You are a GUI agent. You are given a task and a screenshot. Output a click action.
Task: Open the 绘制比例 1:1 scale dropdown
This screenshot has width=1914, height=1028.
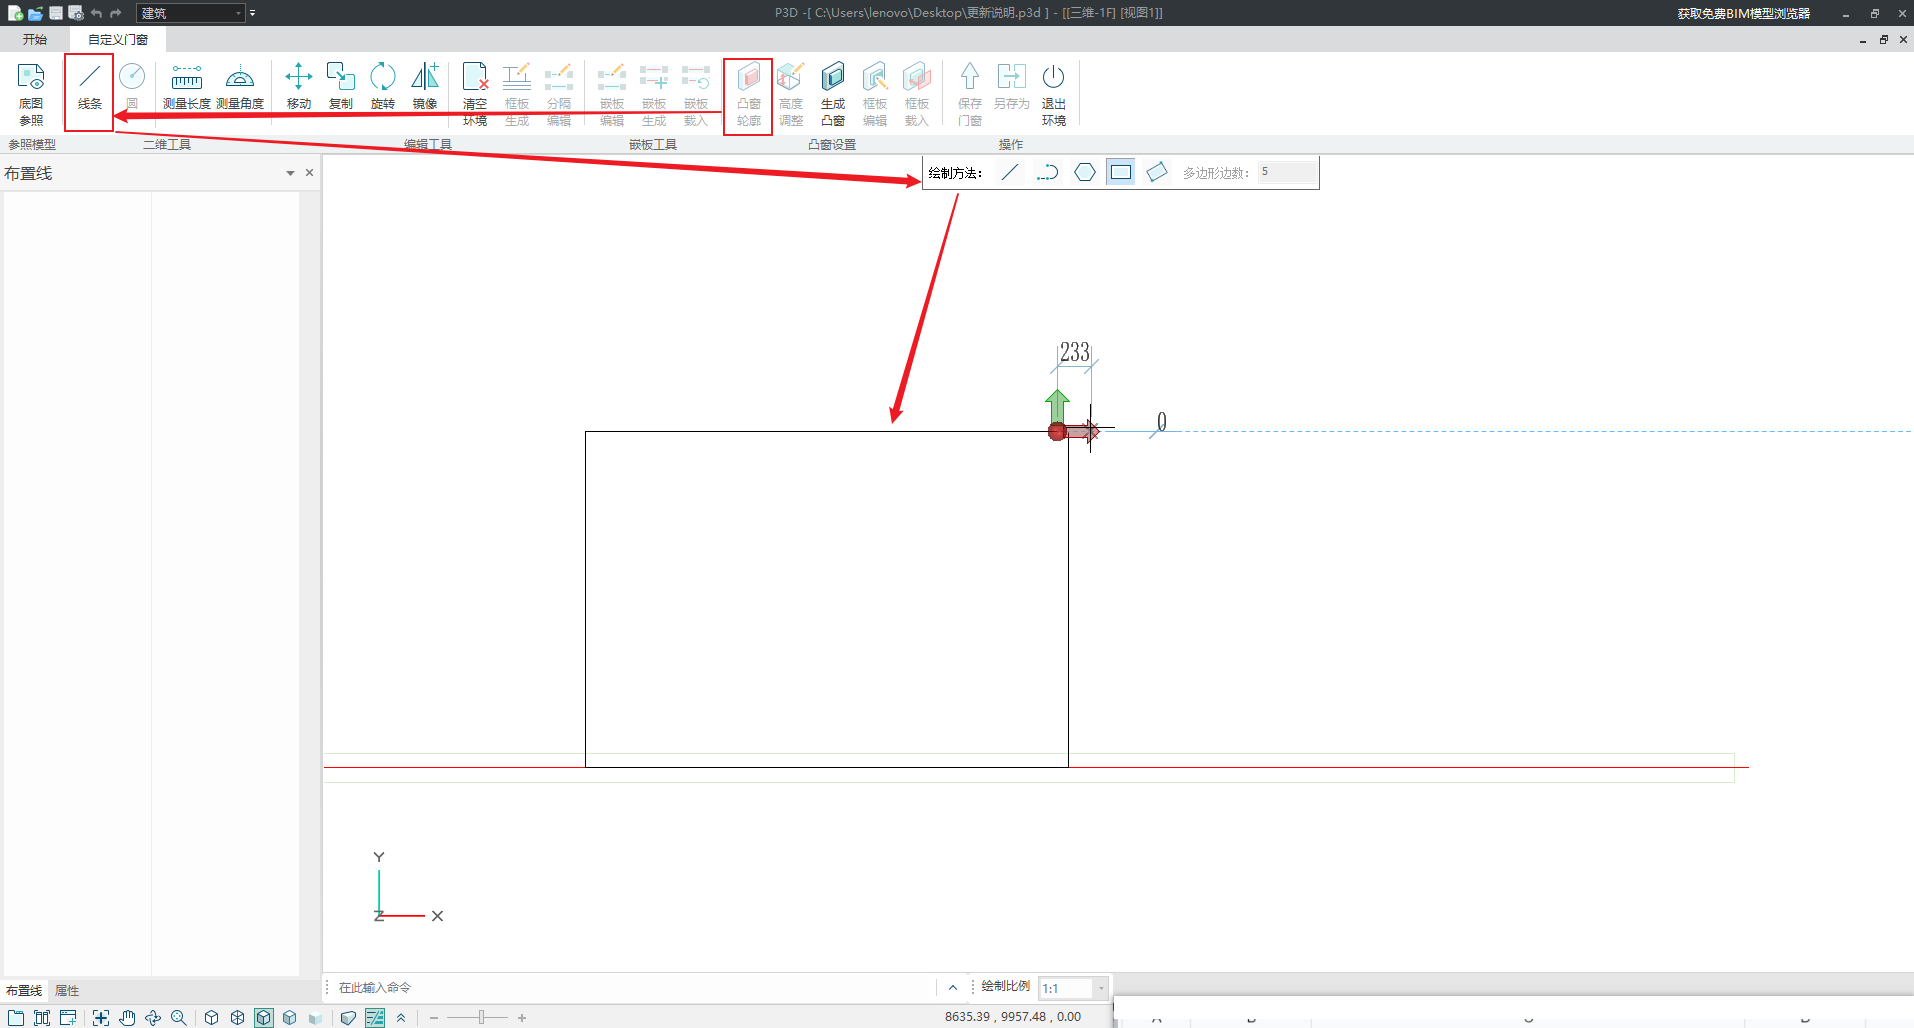[x=1073, y=988]
